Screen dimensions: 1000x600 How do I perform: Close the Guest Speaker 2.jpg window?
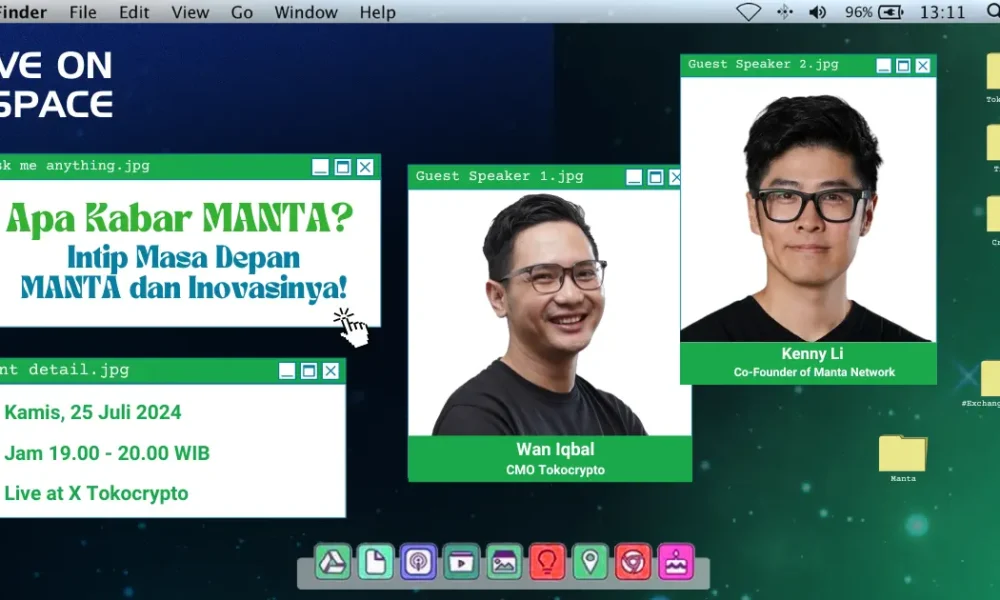click(923, 66)
